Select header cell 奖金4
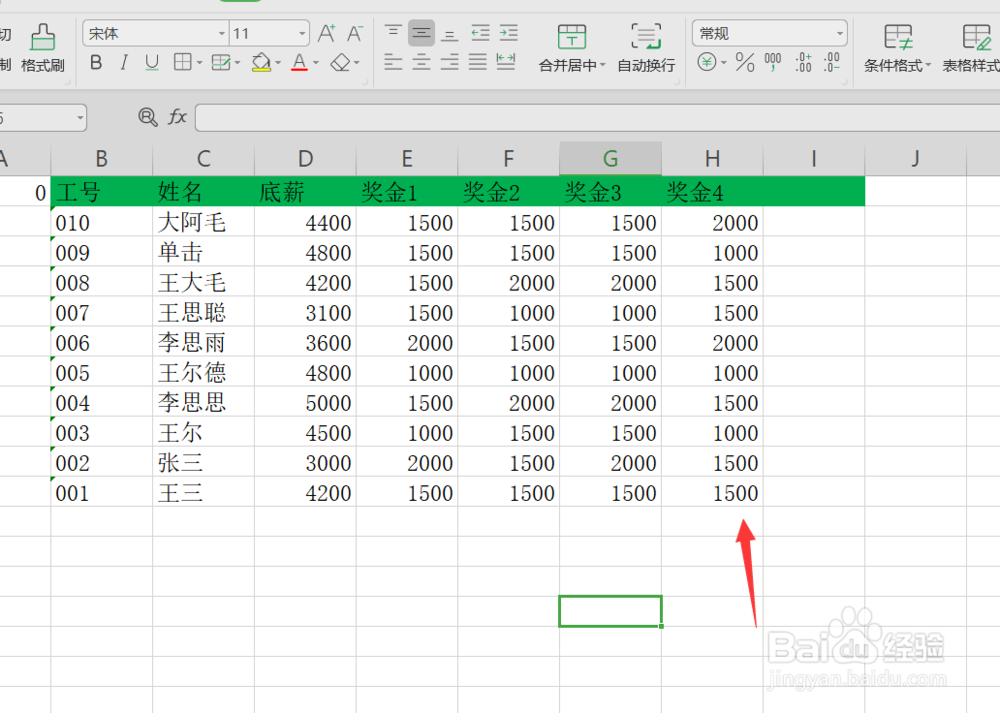The width and height of the screenshot is (1000, 713). coord(712,191)
